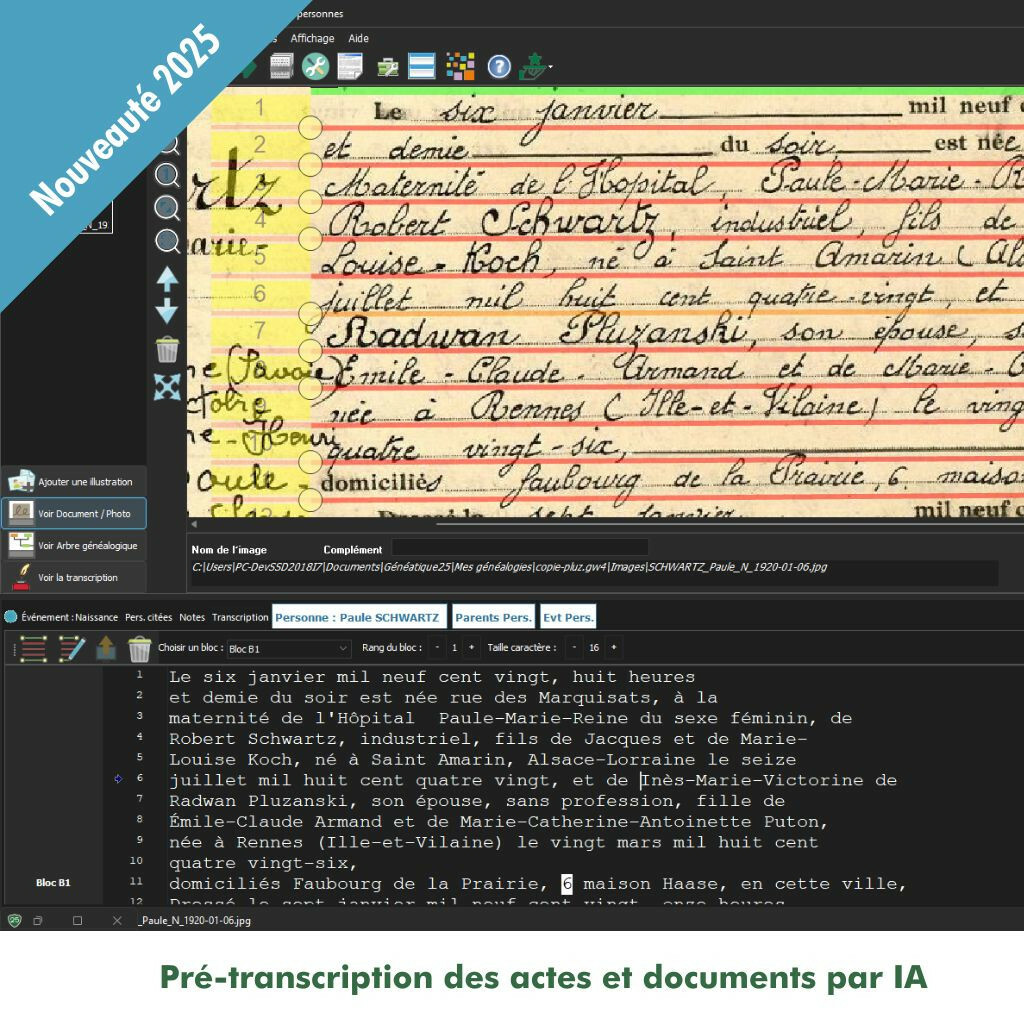The image size is (1024, 1024).
Task: Select the circle marker on line 1
Action: tap(310, 127)
